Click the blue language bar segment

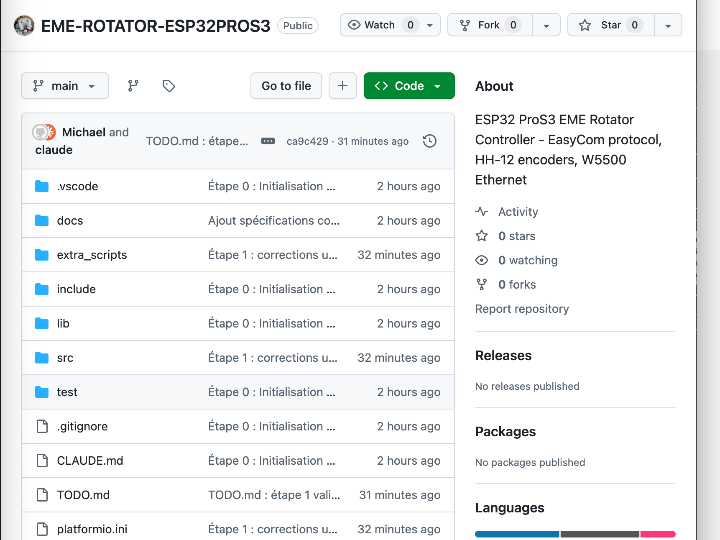[516, 534]
